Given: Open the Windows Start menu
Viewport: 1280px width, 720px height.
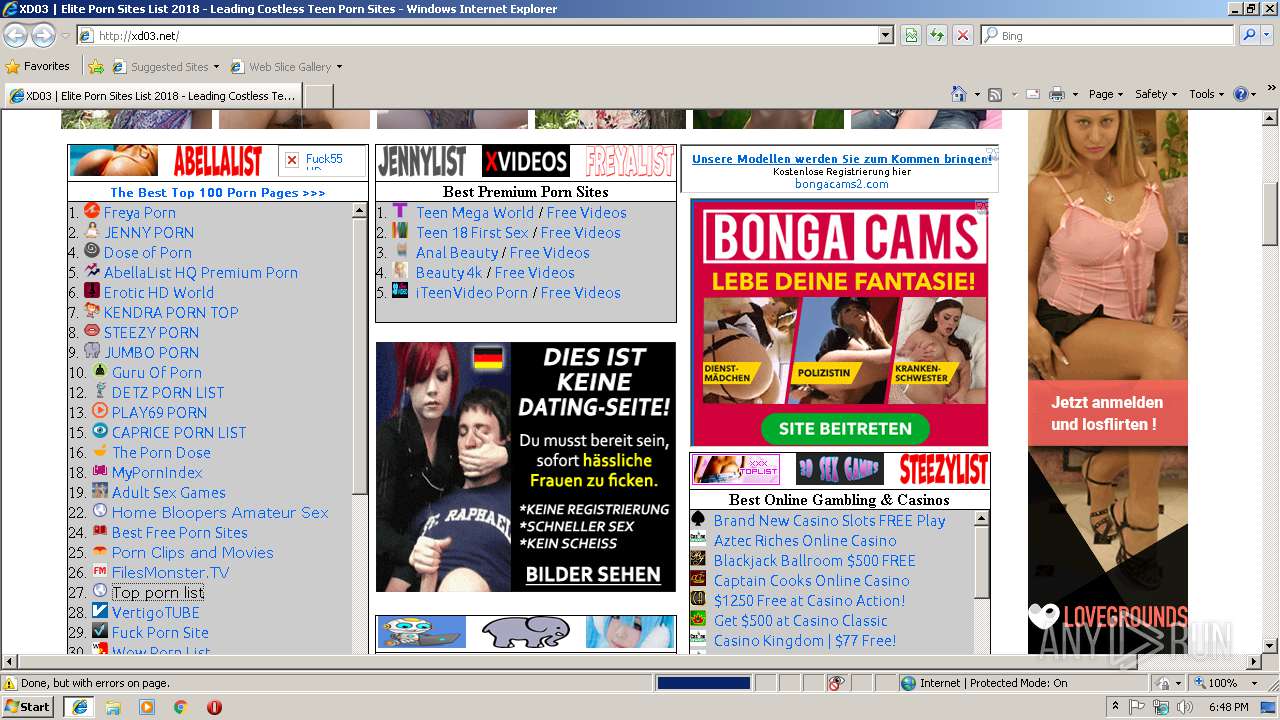Looking at the screenshot, I should (28, 706).
